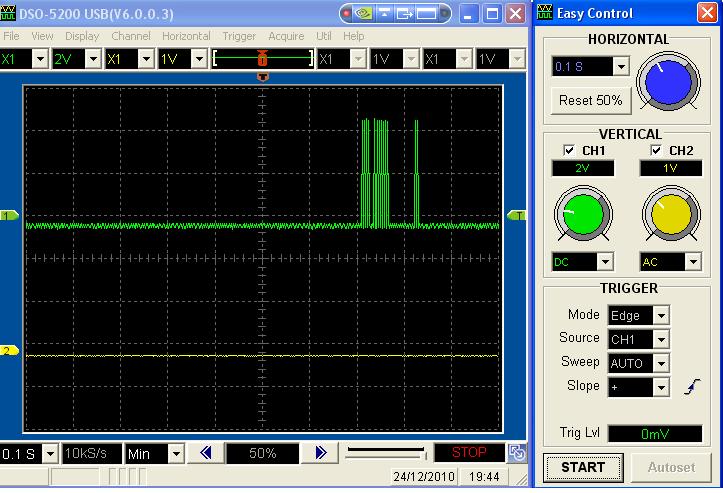The width and height of the screenshot is (723, 493).
Task: Click the green CH1 voltage knob
Action: pos(582,215)
